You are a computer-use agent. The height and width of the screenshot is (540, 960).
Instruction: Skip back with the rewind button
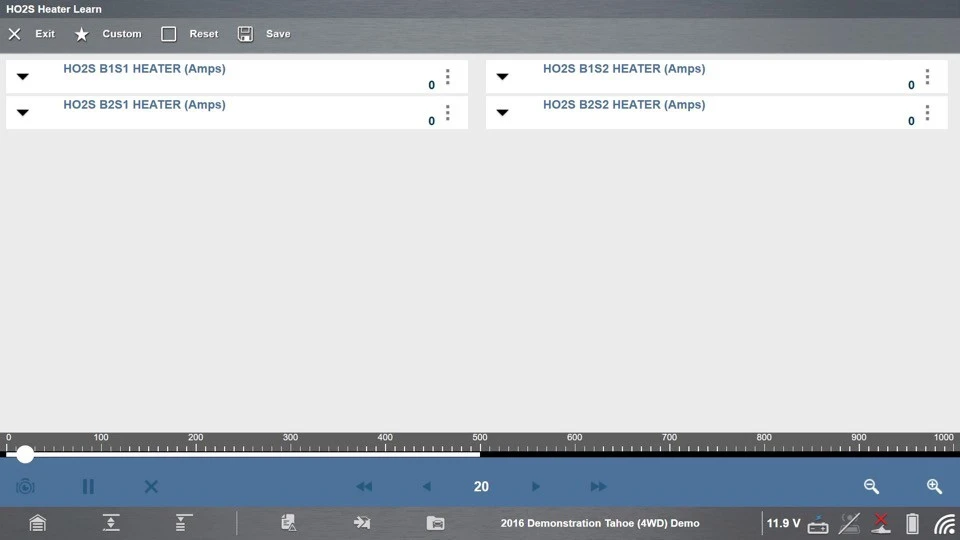coord(364,487)
